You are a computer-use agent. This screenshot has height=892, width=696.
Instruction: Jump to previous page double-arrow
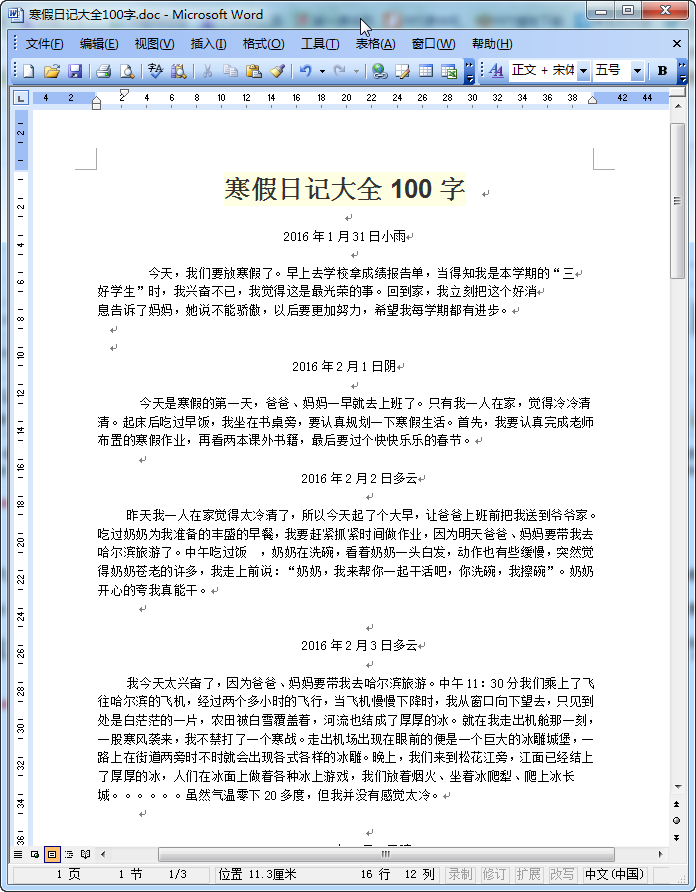tap(677, 804)
